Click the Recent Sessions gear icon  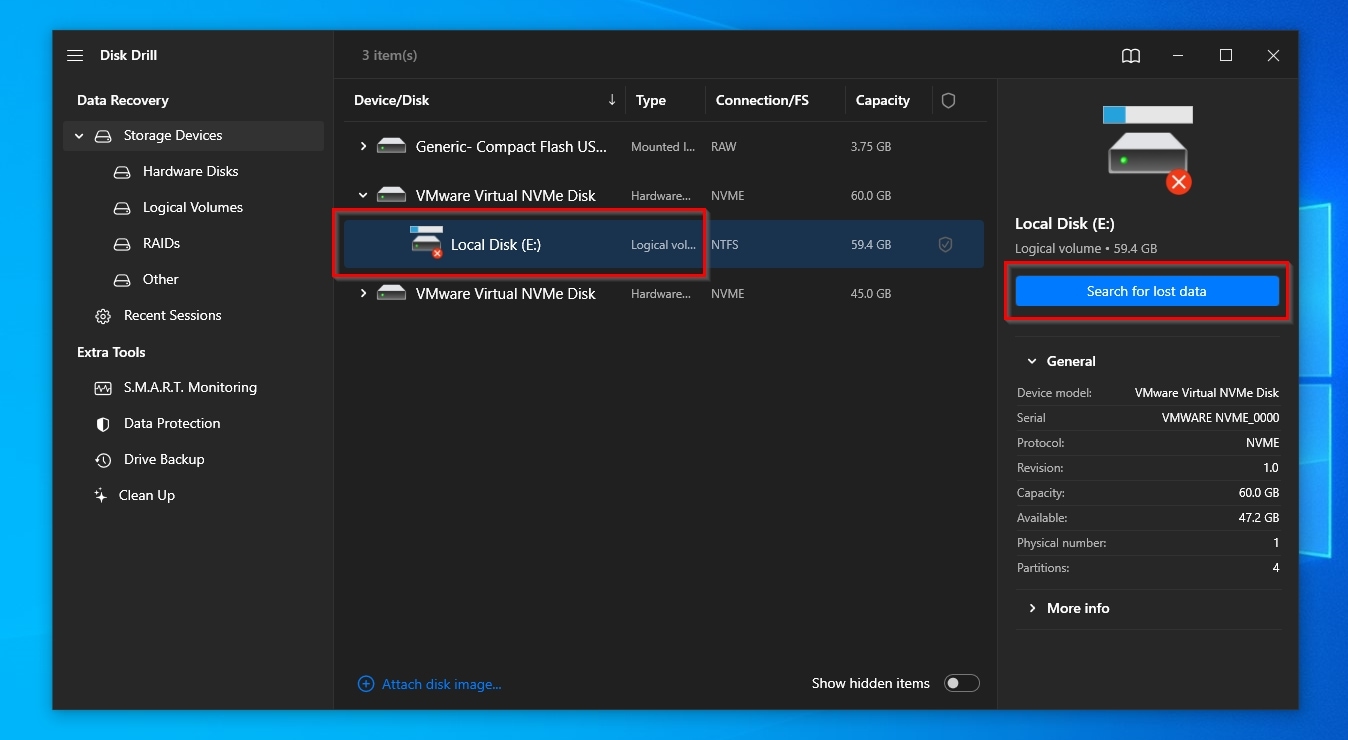tap(102, 316)
